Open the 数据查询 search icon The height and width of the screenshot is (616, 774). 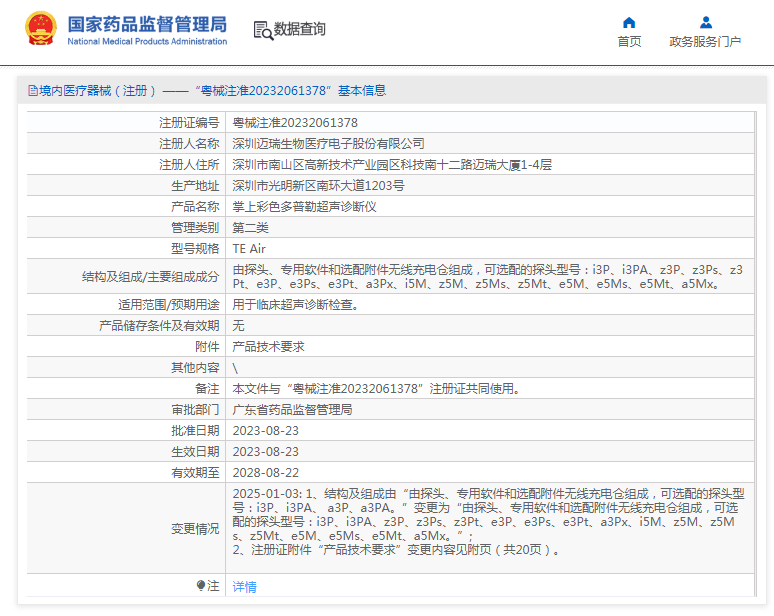pyautogui.click(x=263, y=30)
